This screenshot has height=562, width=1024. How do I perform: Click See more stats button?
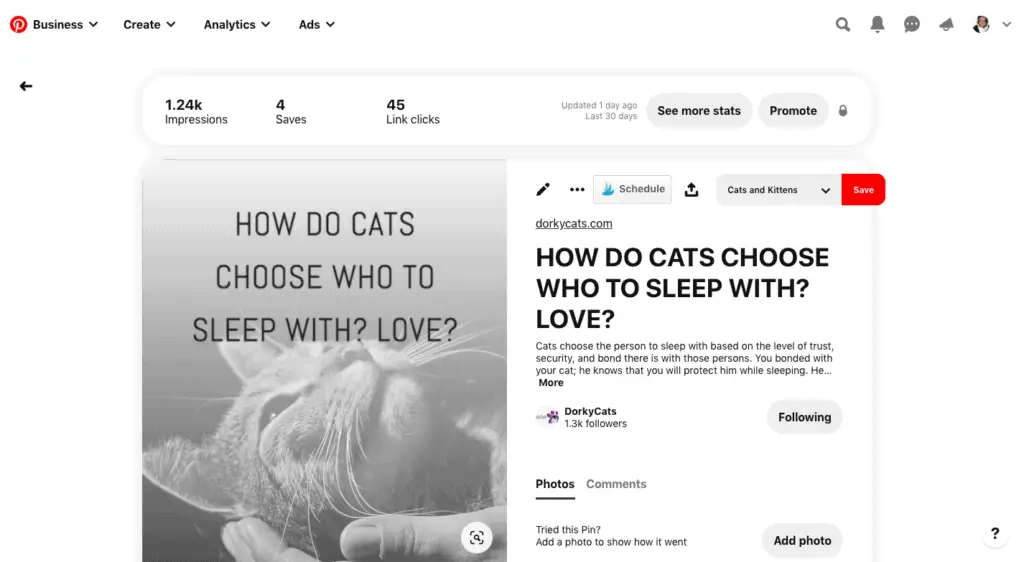click(699, 111)
